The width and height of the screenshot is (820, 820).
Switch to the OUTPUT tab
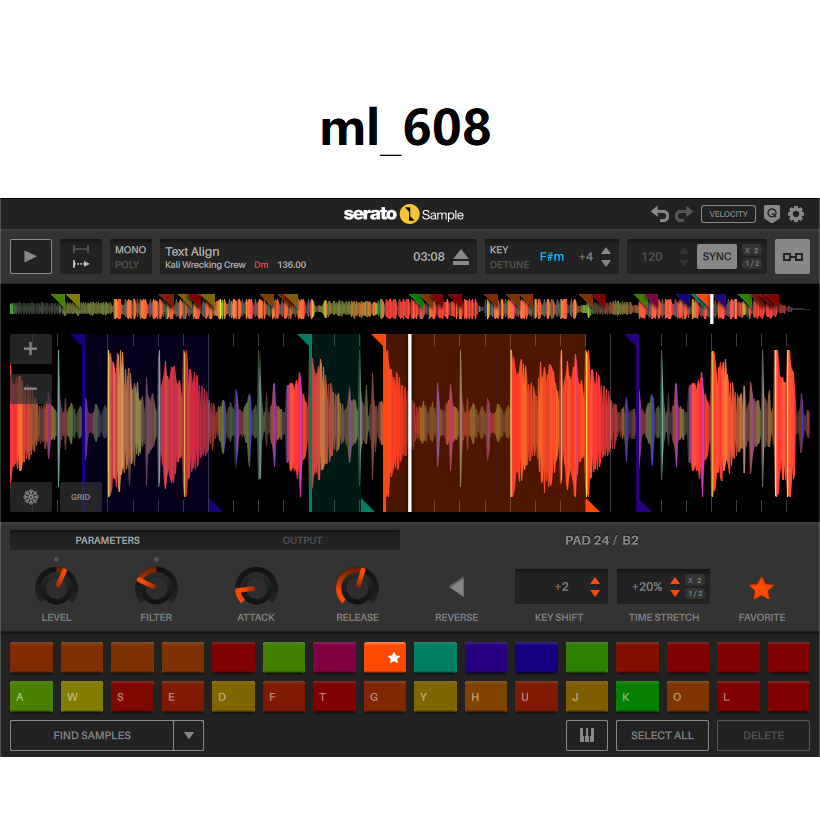(302, 540)
